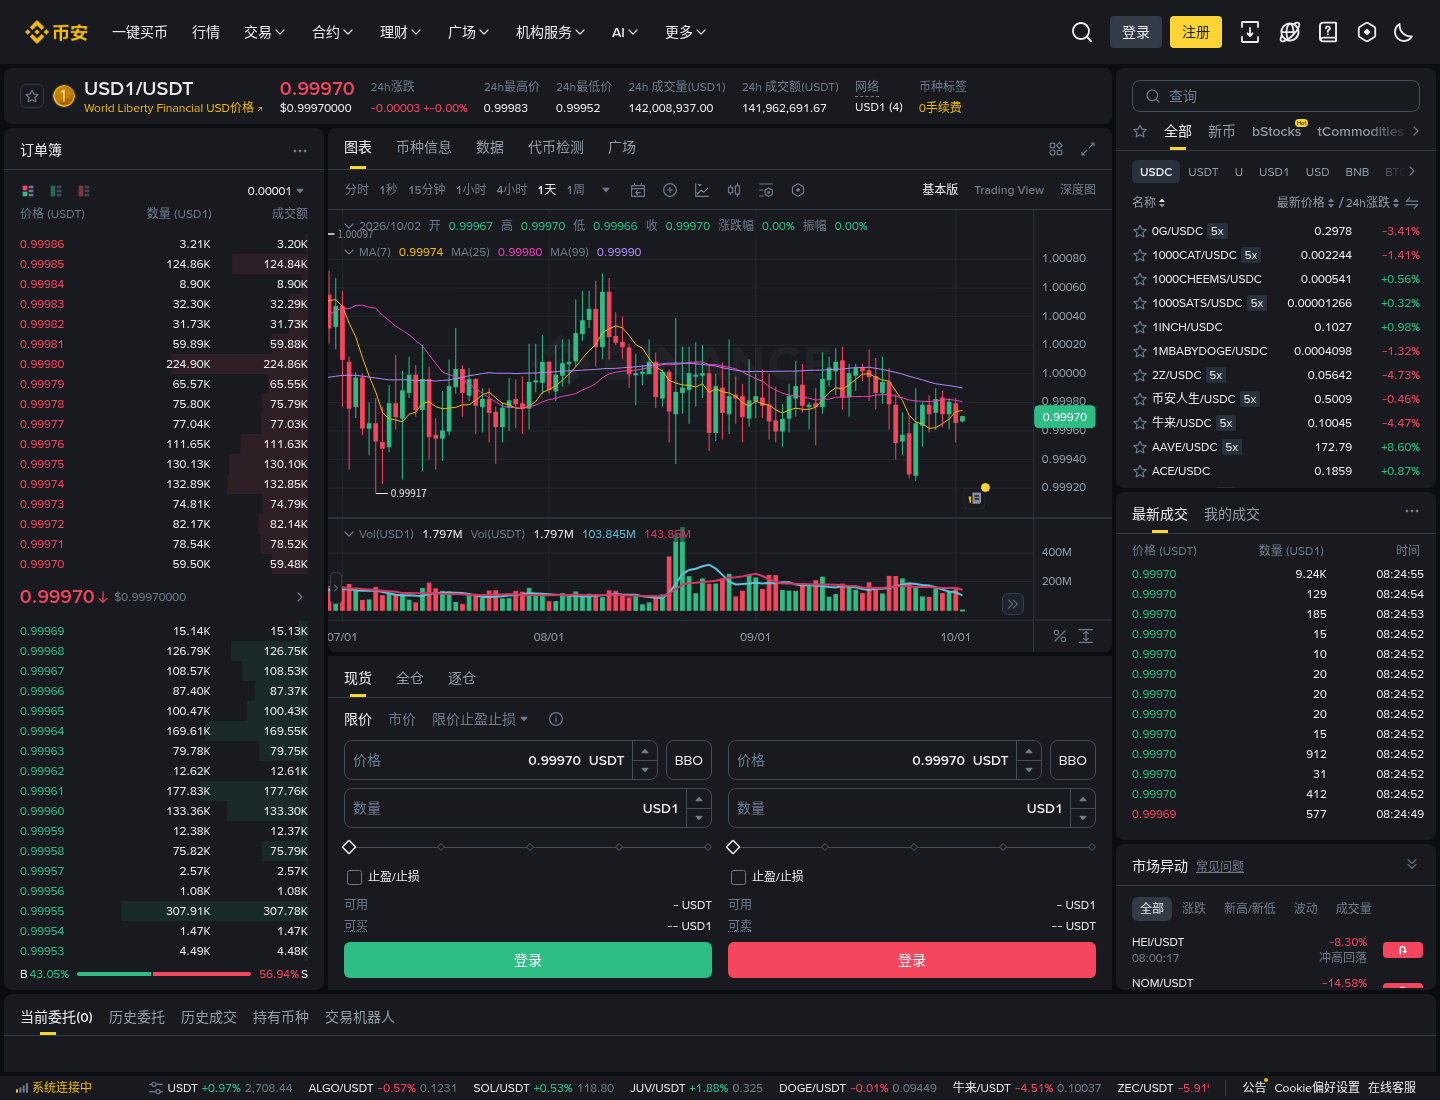1440x1100 pixels.
Task: Open the language globe icon
Action: (1290, 32)
